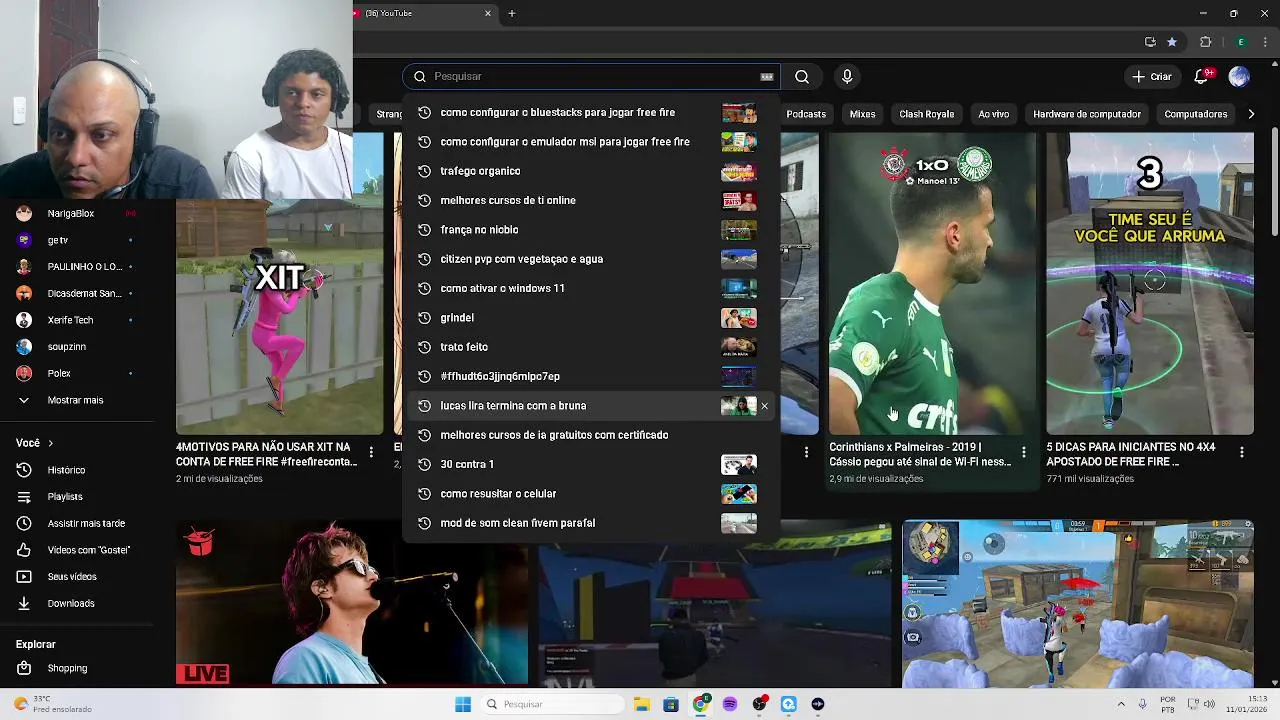Open Spotify from the taskbar
Screen dimensions: 1280x720
point(730,704)
